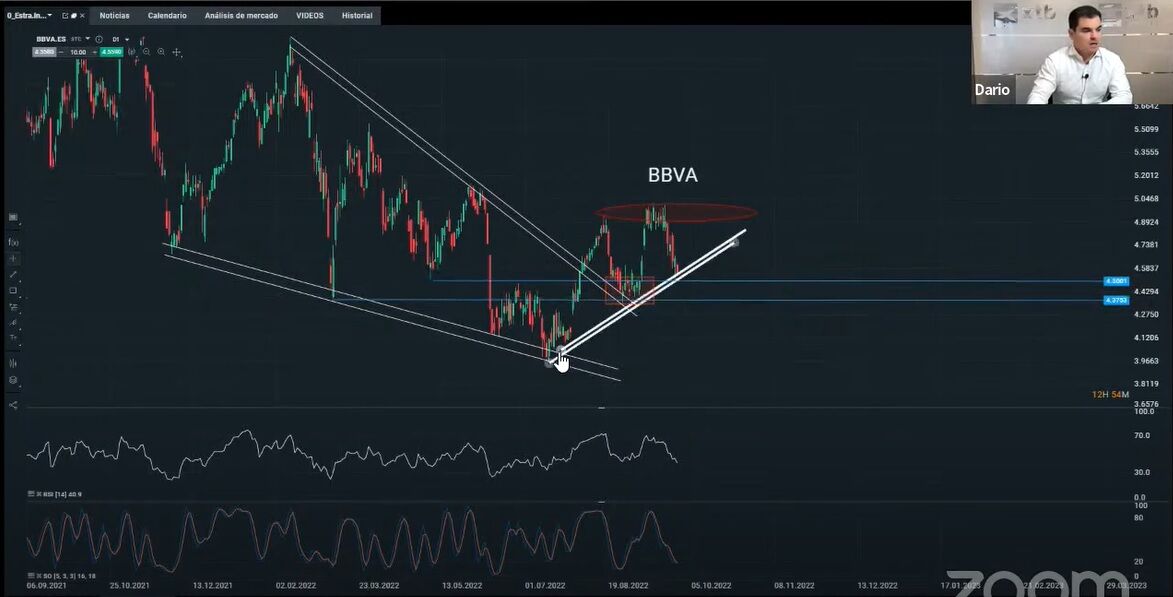Click the 10.00 volume input field
Image resolution: width=1173 pixels, height=597 pixels.
point(78,52)
